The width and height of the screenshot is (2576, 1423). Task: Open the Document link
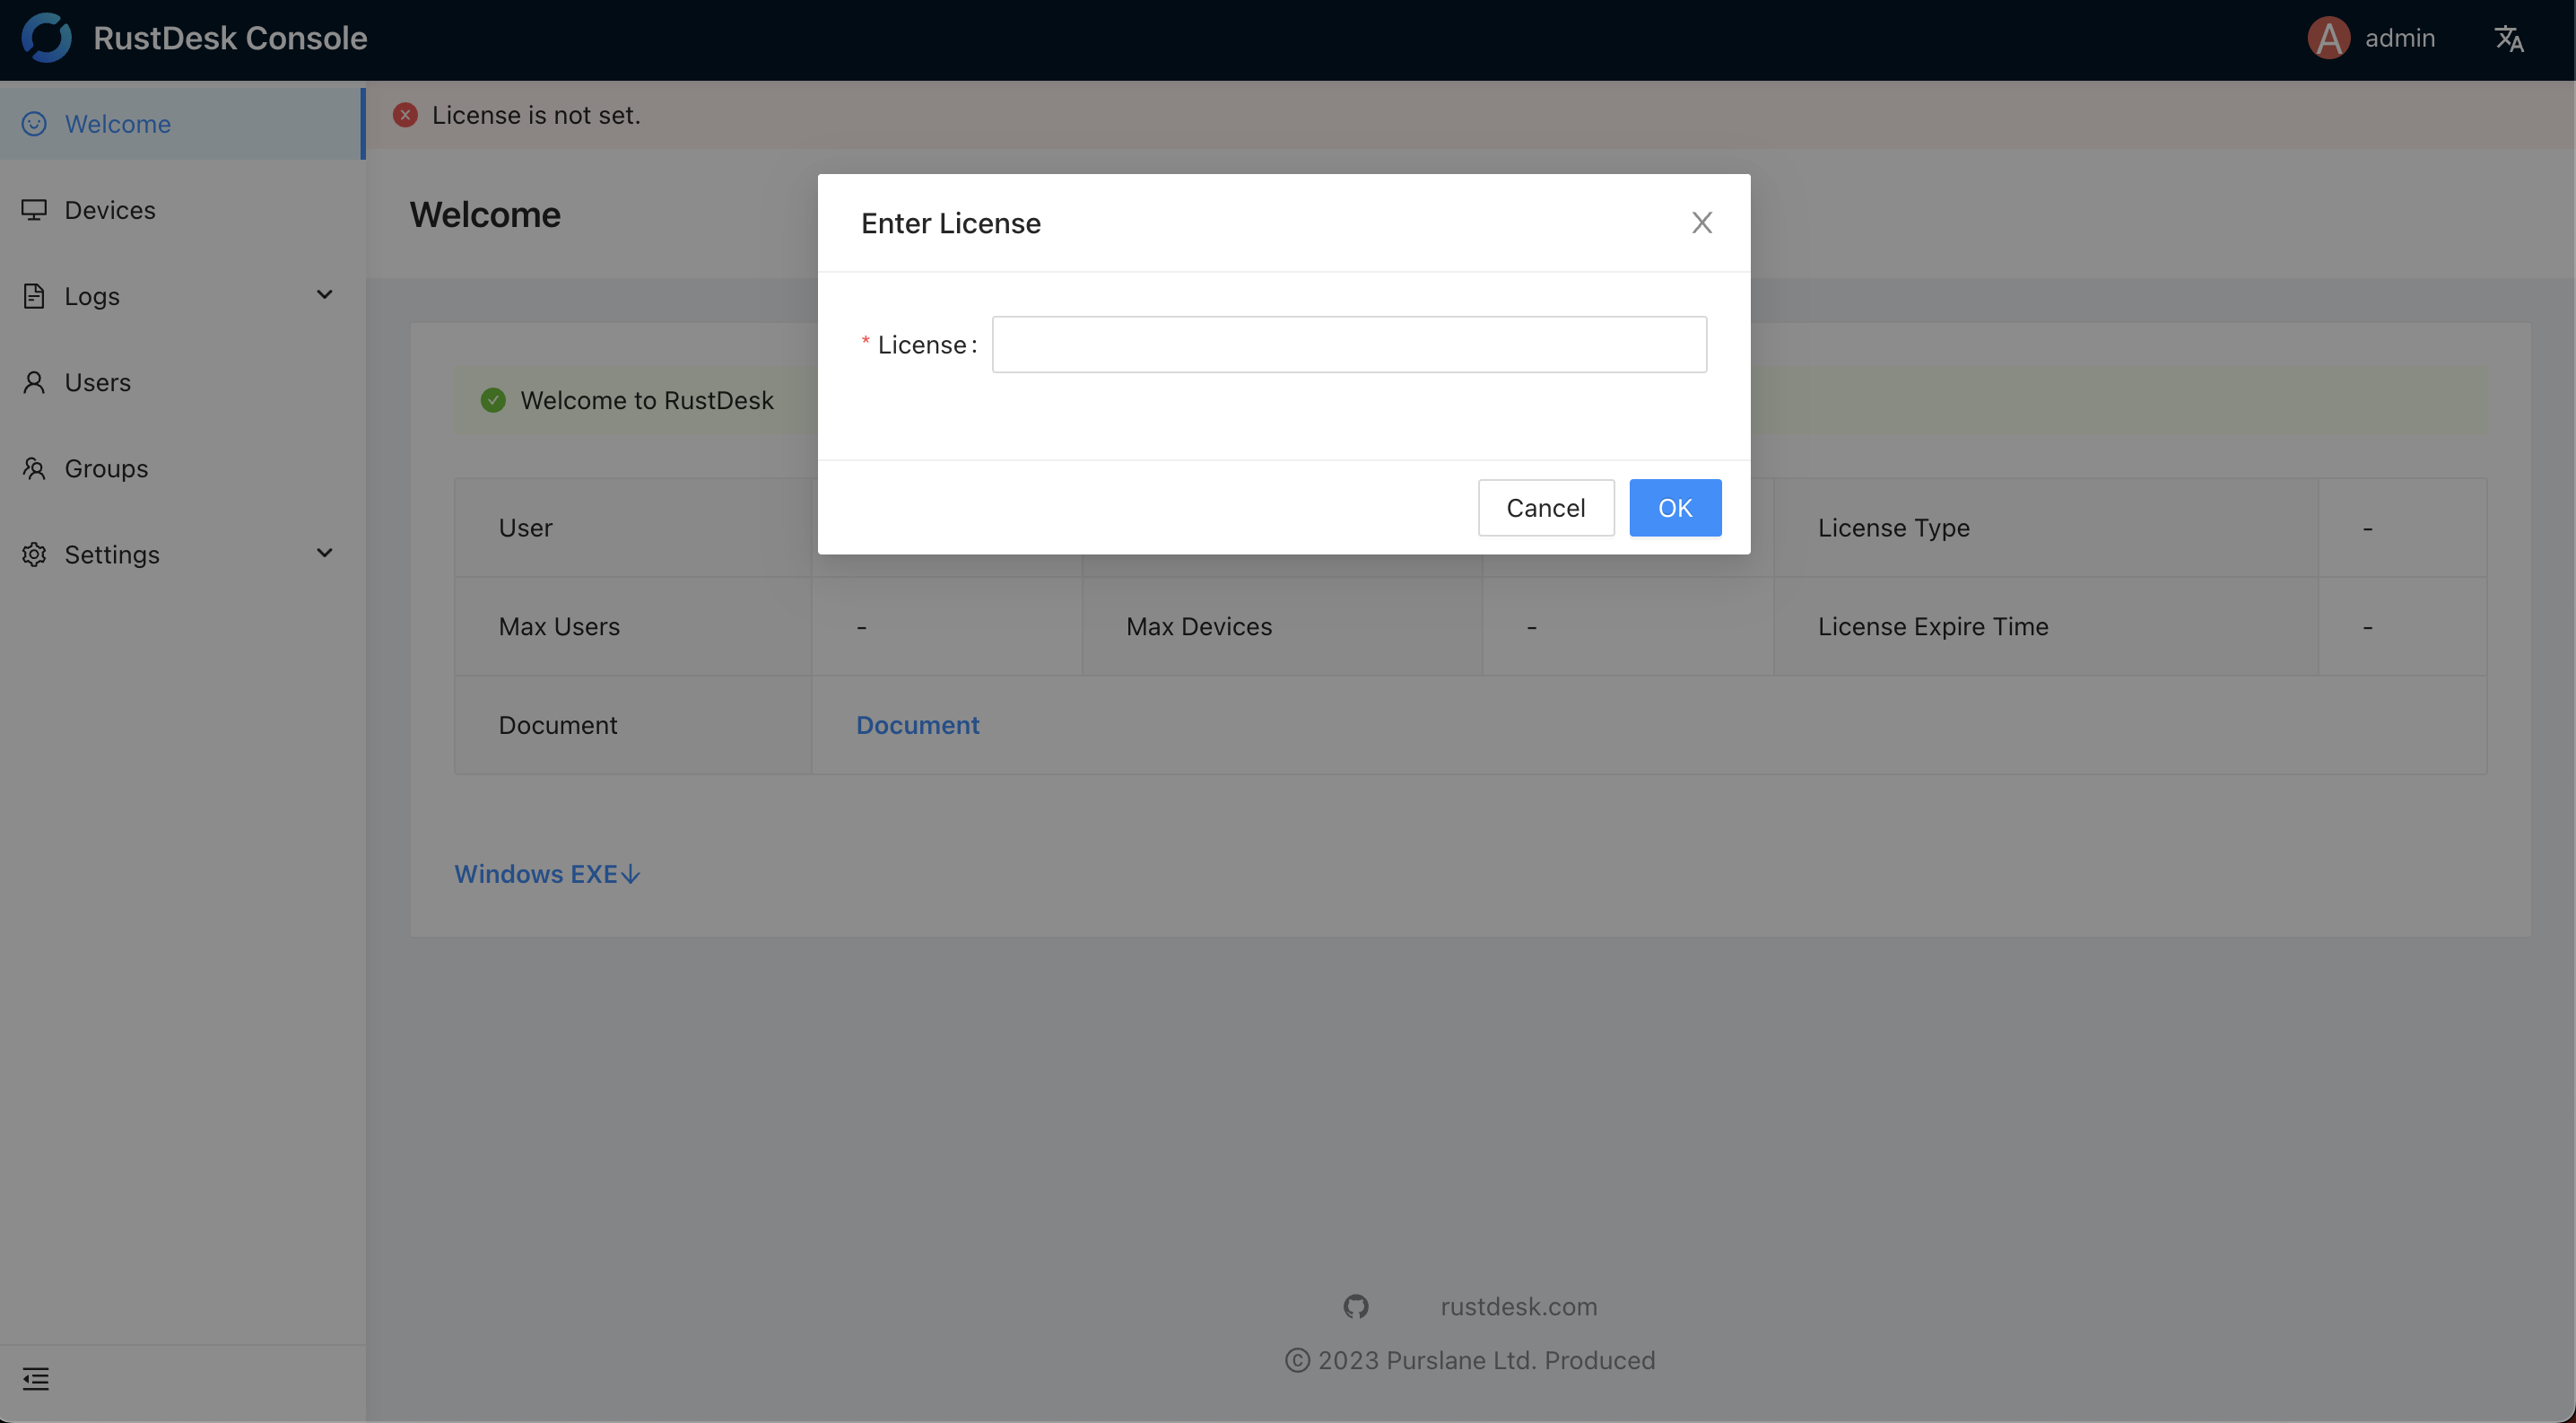point(917,725)
